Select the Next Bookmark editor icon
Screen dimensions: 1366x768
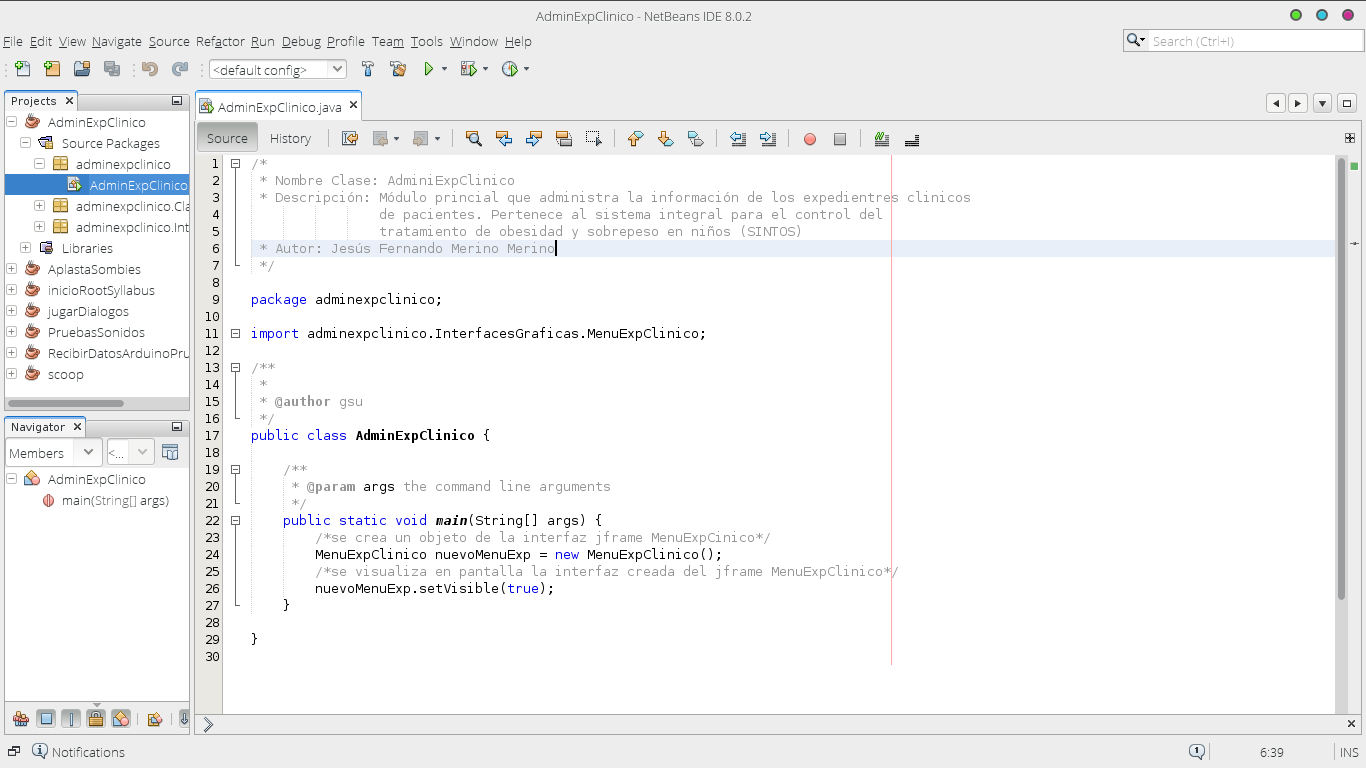665,139
